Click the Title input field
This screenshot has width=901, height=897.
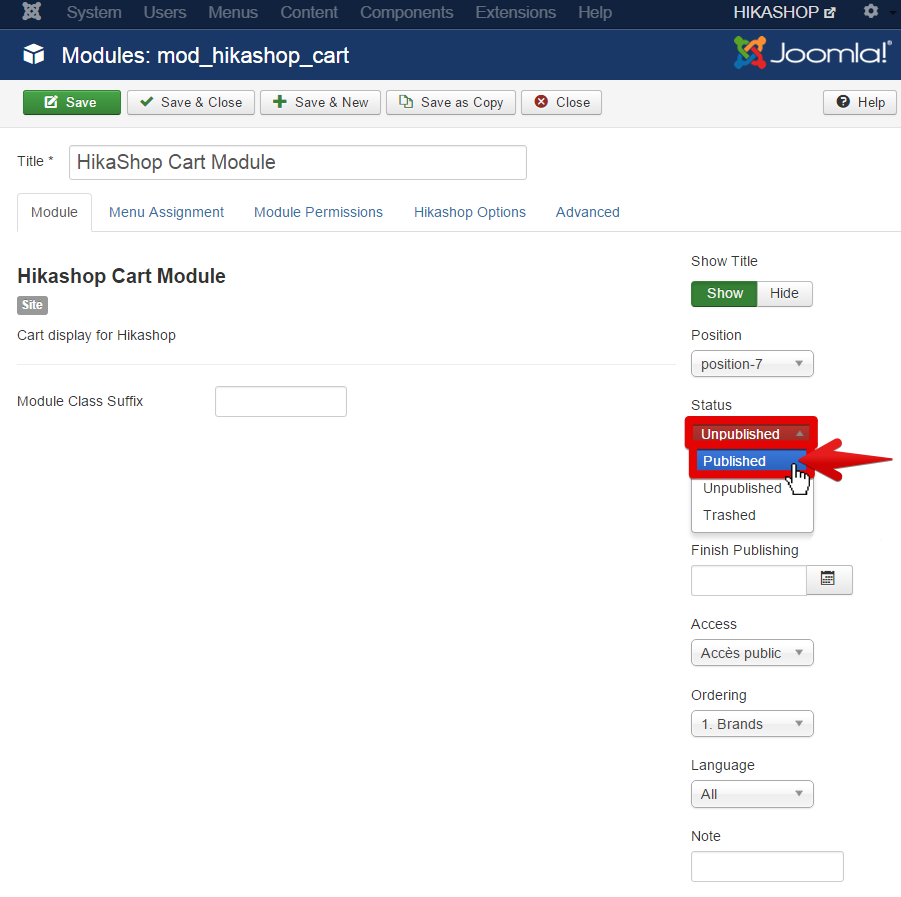pos(298,162)
